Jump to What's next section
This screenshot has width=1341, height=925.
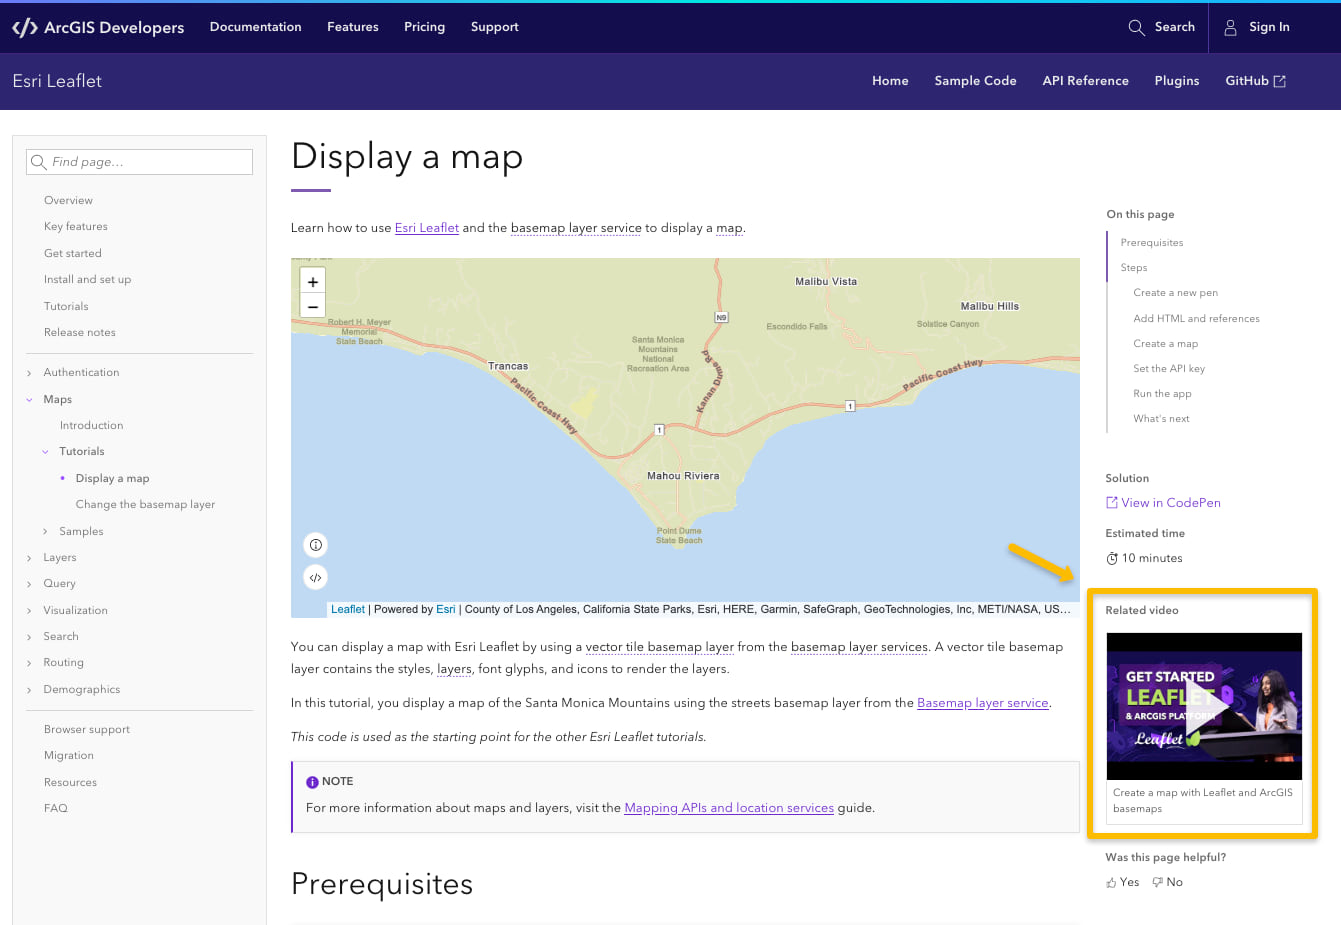click(x=1161, y=419)
